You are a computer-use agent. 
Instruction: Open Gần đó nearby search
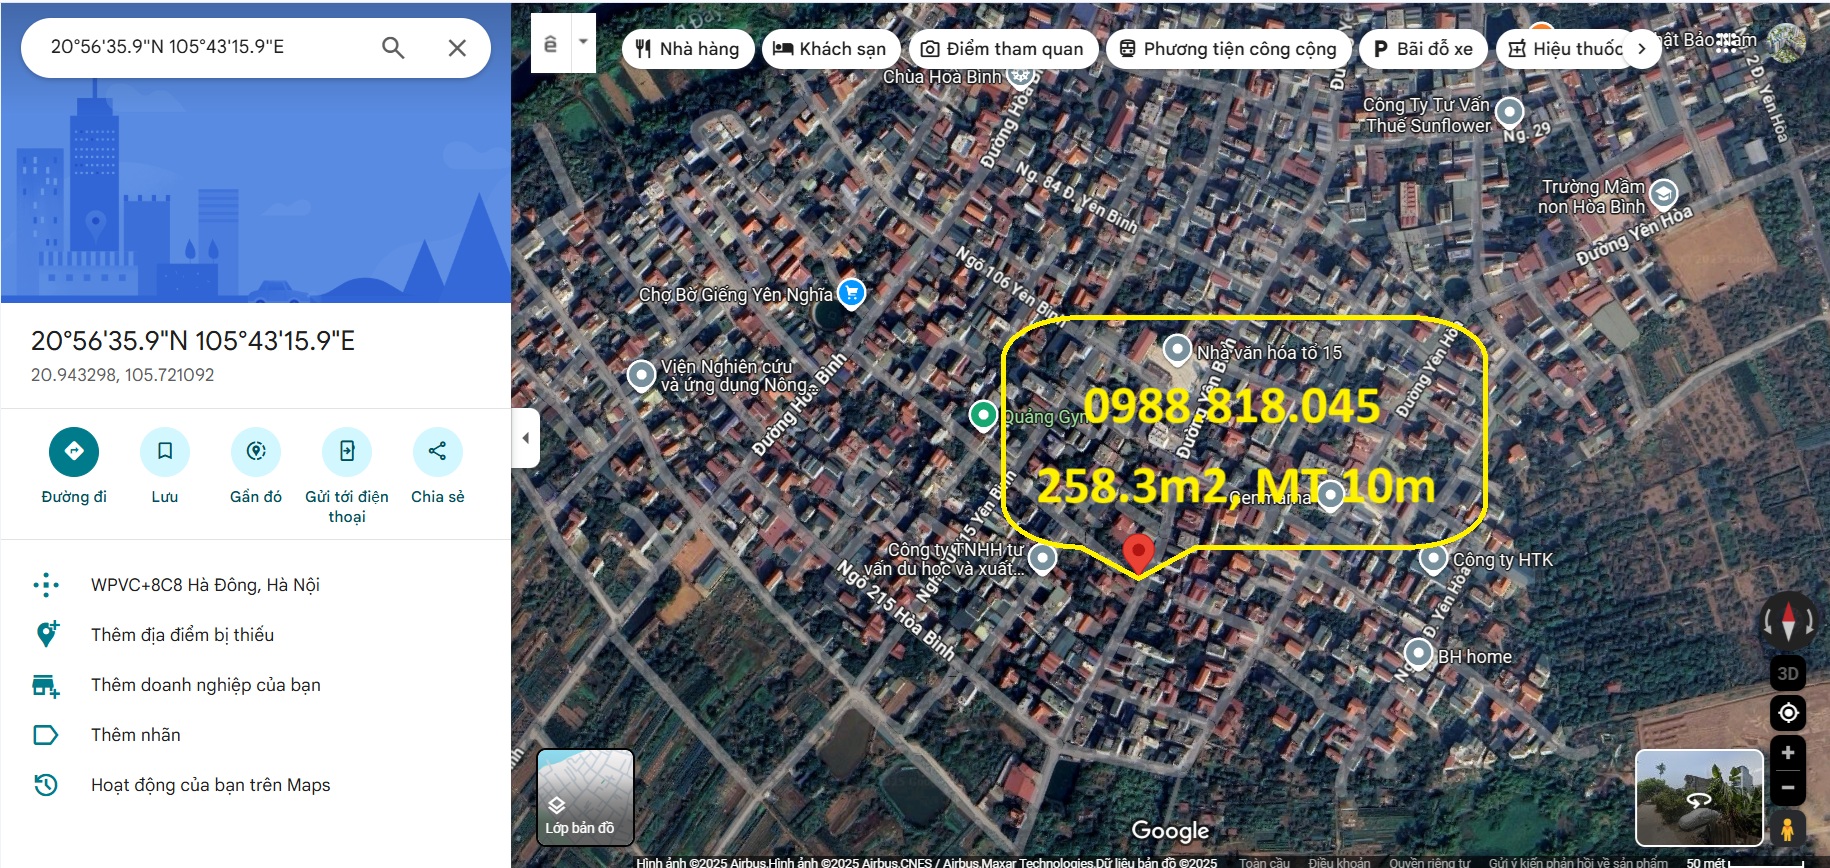click(256, 452)
